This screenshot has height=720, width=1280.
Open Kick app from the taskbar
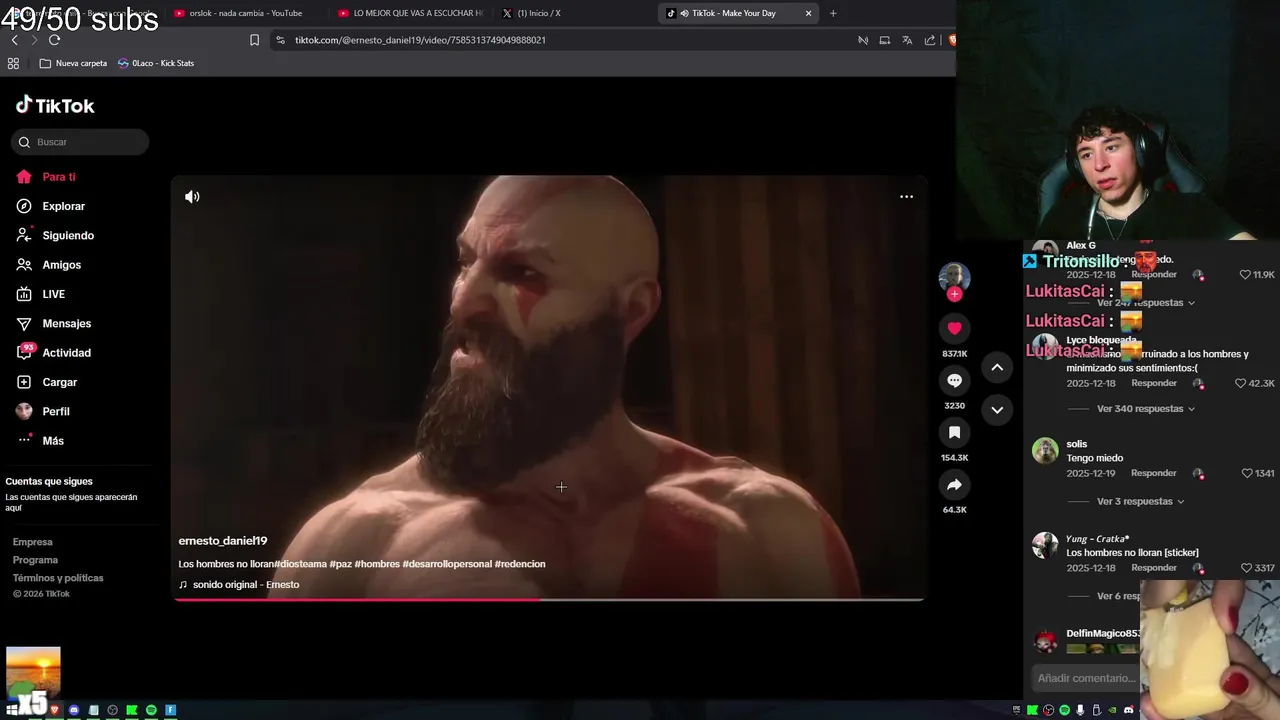pos(131,710)
